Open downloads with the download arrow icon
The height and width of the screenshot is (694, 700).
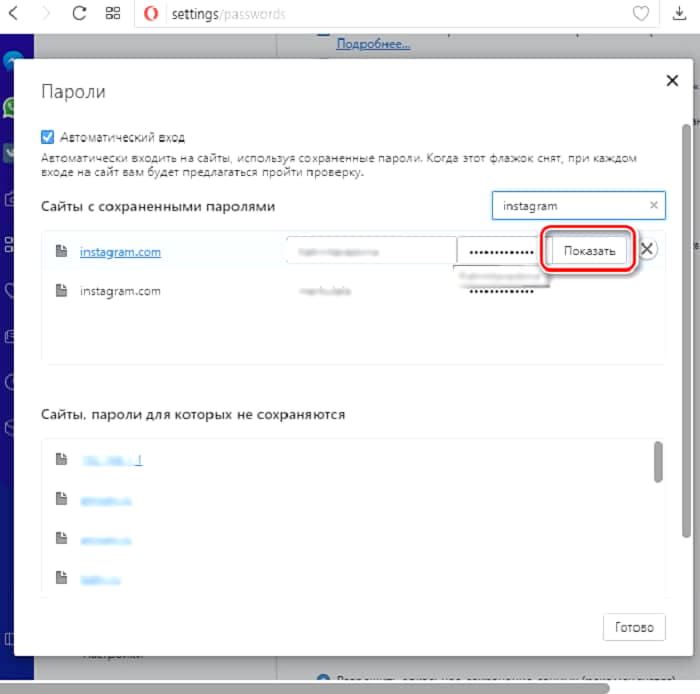pyautogui.click(x=679, y=13)
